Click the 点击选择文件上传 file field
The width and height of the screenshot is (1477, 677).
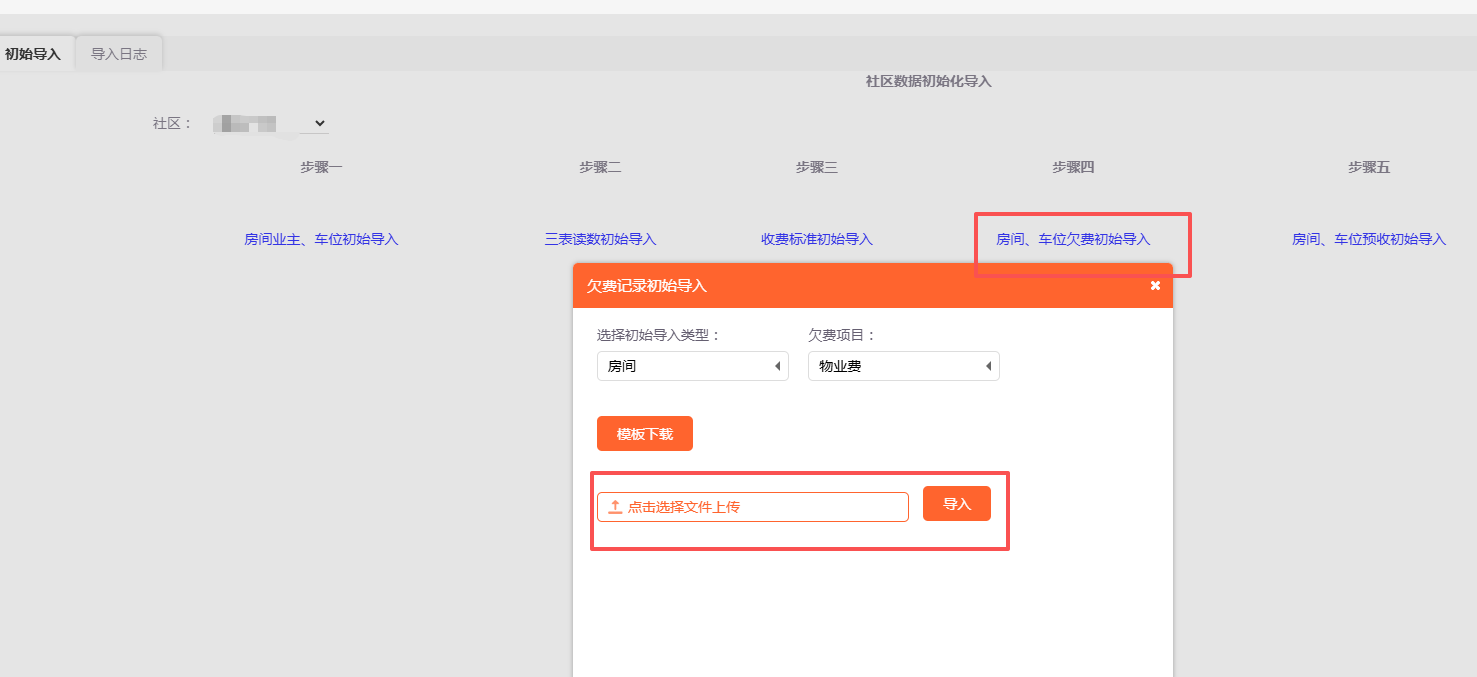point(752,507)
